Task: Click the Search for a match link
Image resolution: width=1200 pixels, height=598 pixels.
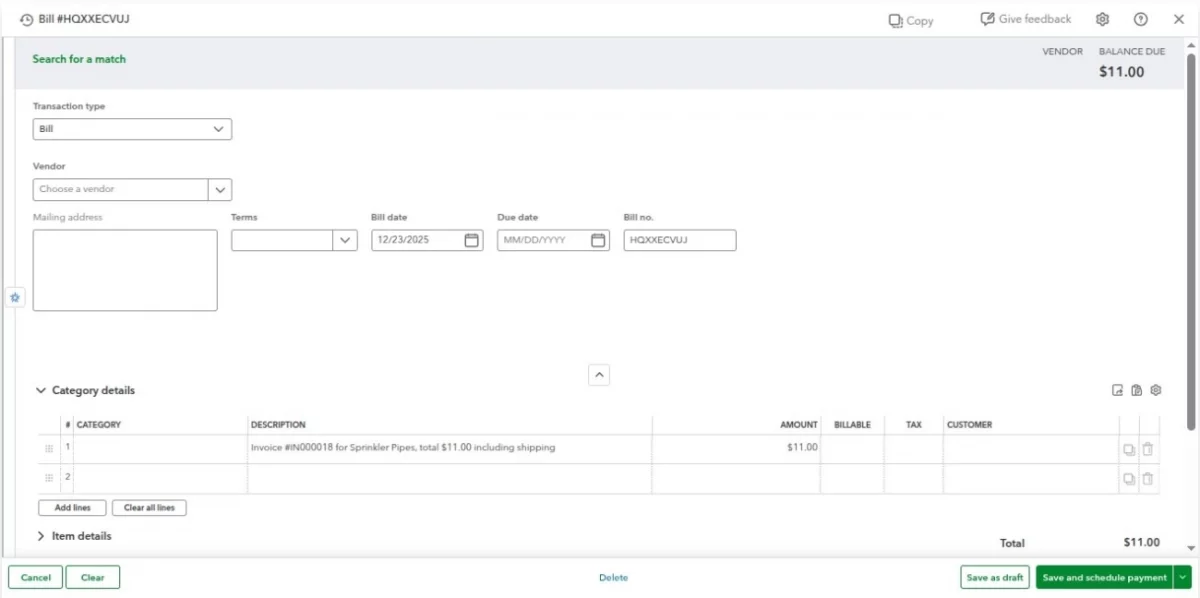Action: tap(79, 59)
